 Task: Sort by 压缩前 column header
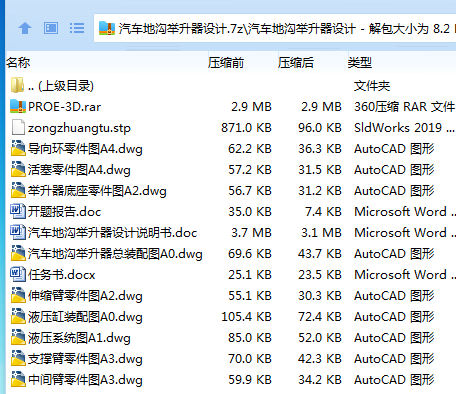click(x=226, y=62)
